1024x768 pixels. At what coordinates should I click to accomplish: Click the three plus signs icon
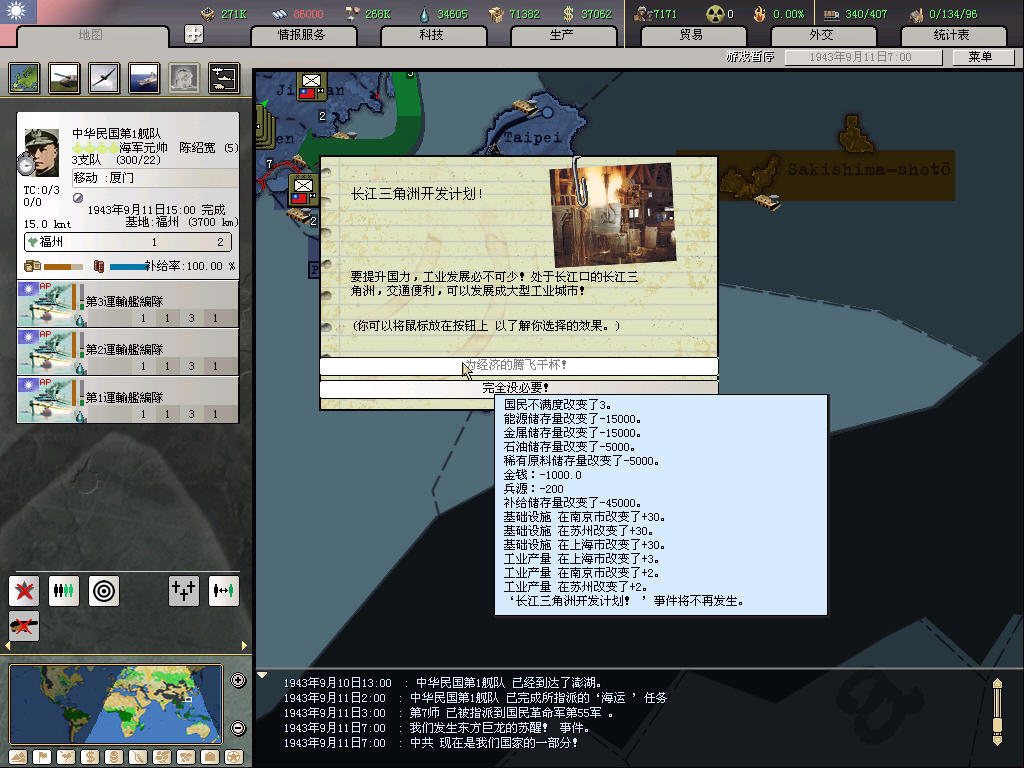pos(184,591)
